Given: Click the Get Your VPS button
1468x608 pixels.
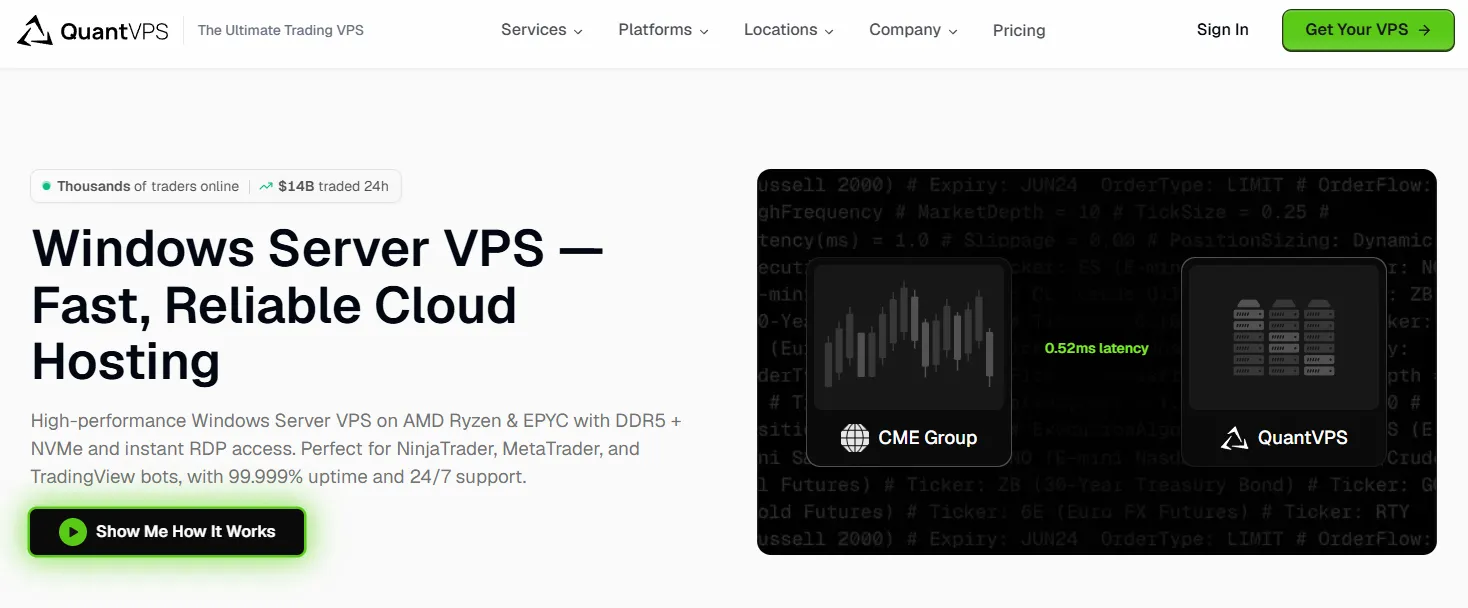Looking at the screenshot, I should click(1368, 30).
